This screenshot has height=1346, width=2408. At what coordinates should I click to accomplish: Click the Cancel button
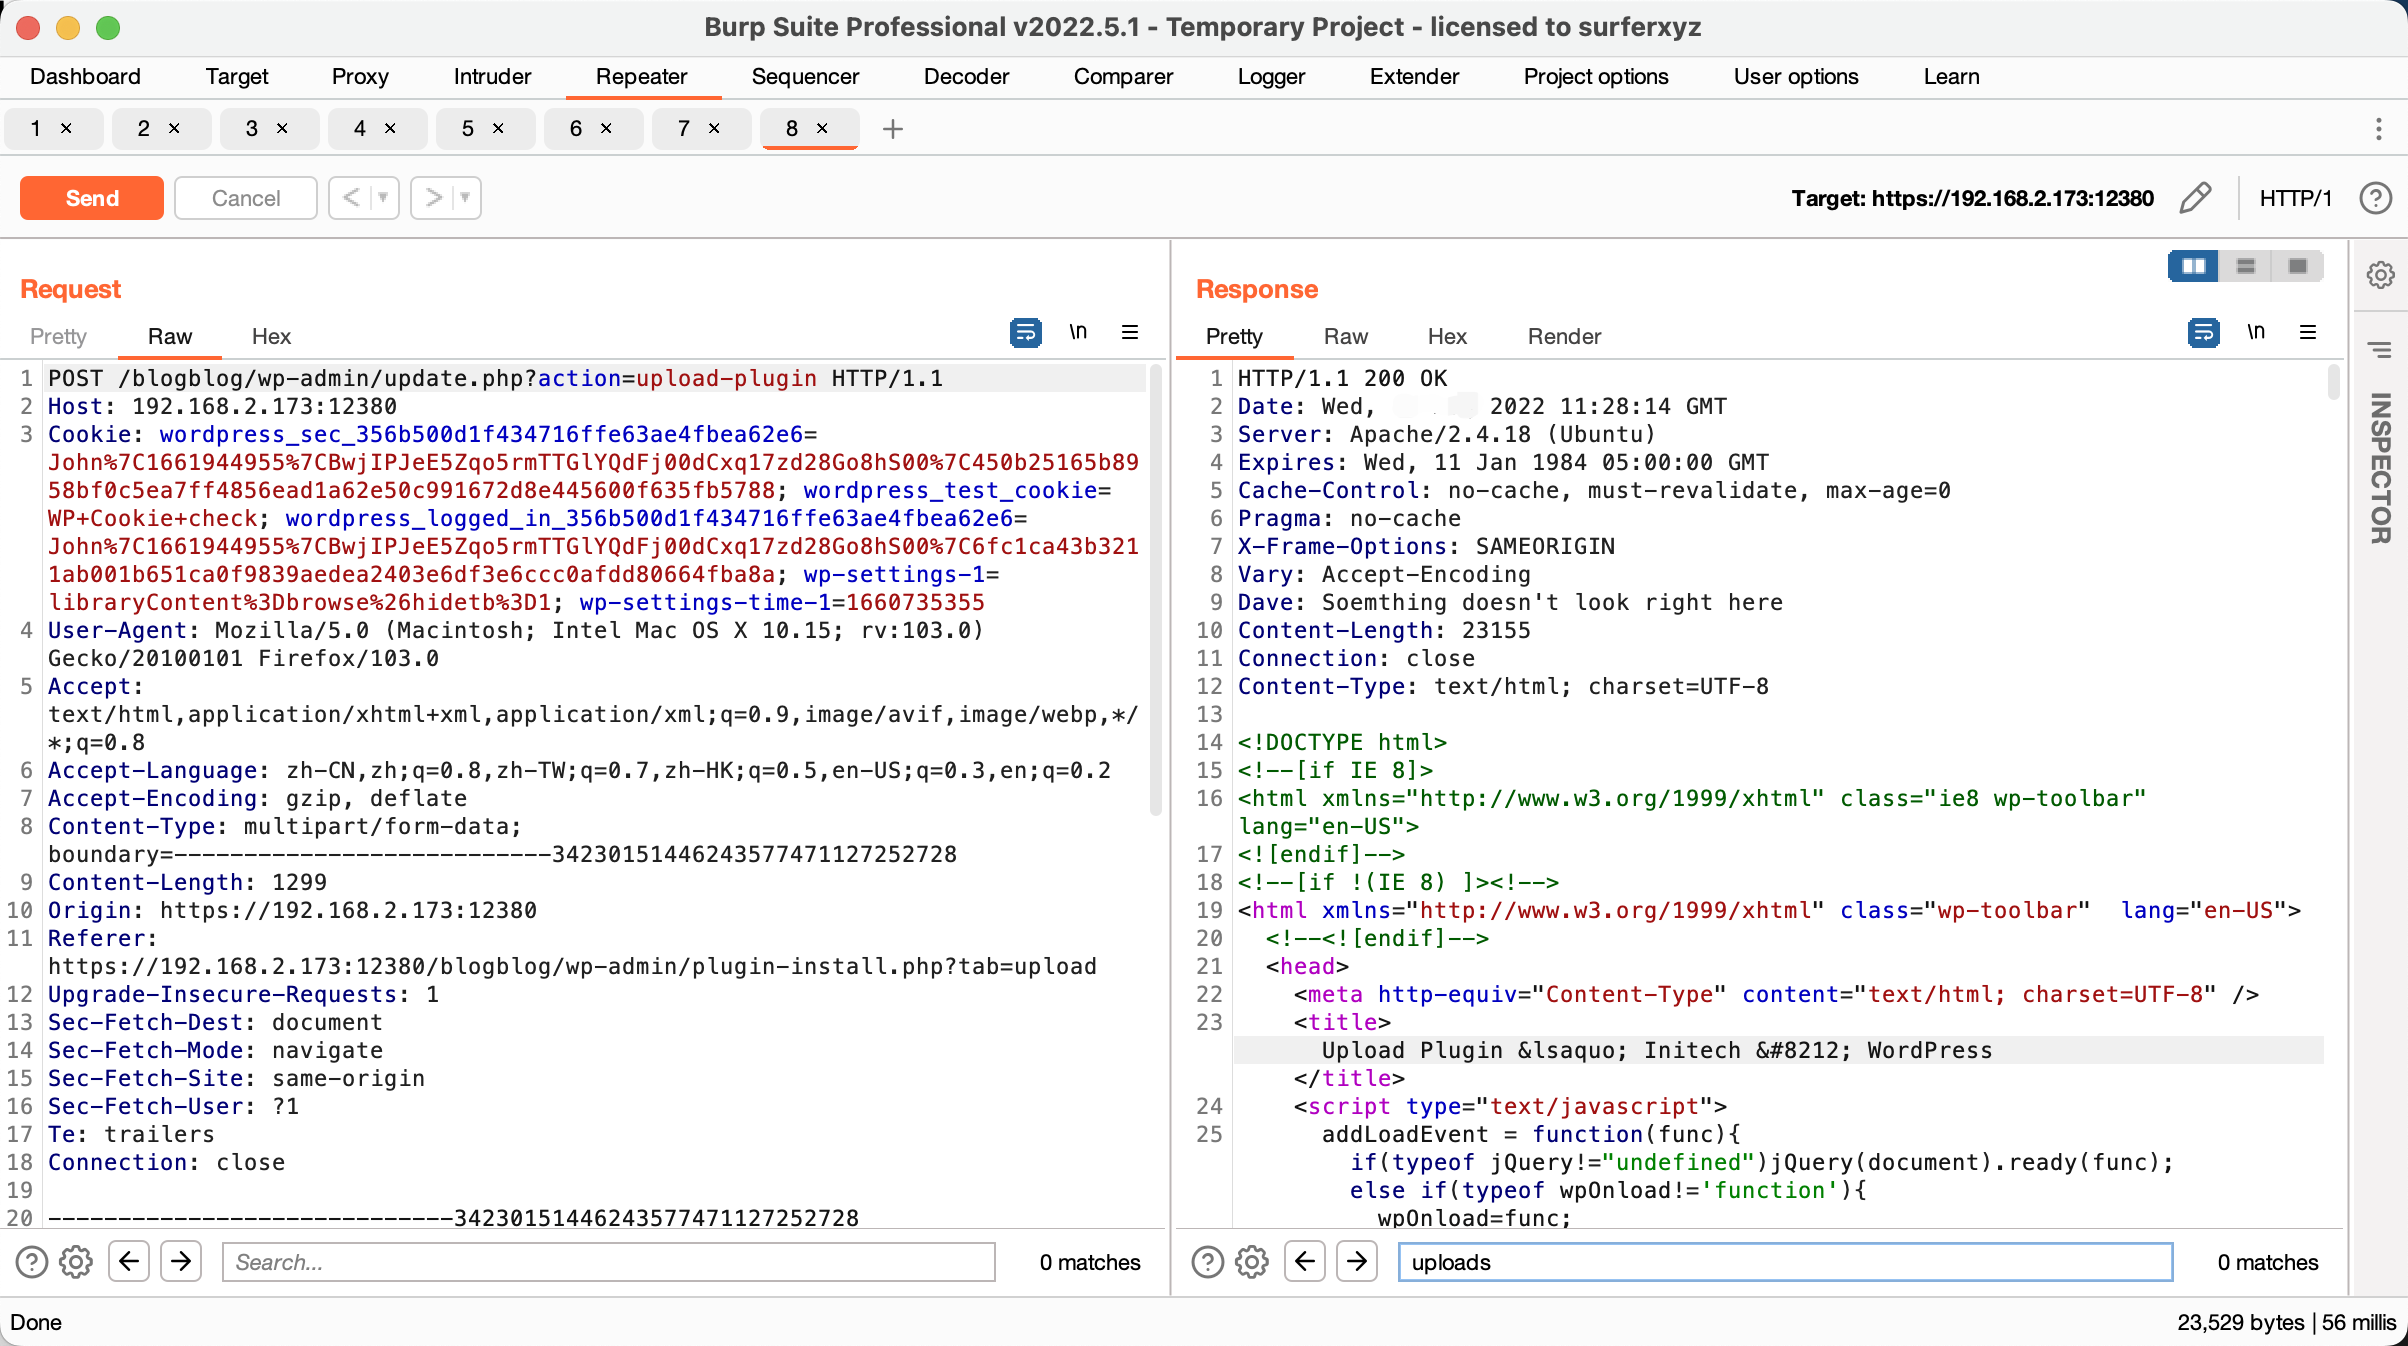click(x=245, y=198)
